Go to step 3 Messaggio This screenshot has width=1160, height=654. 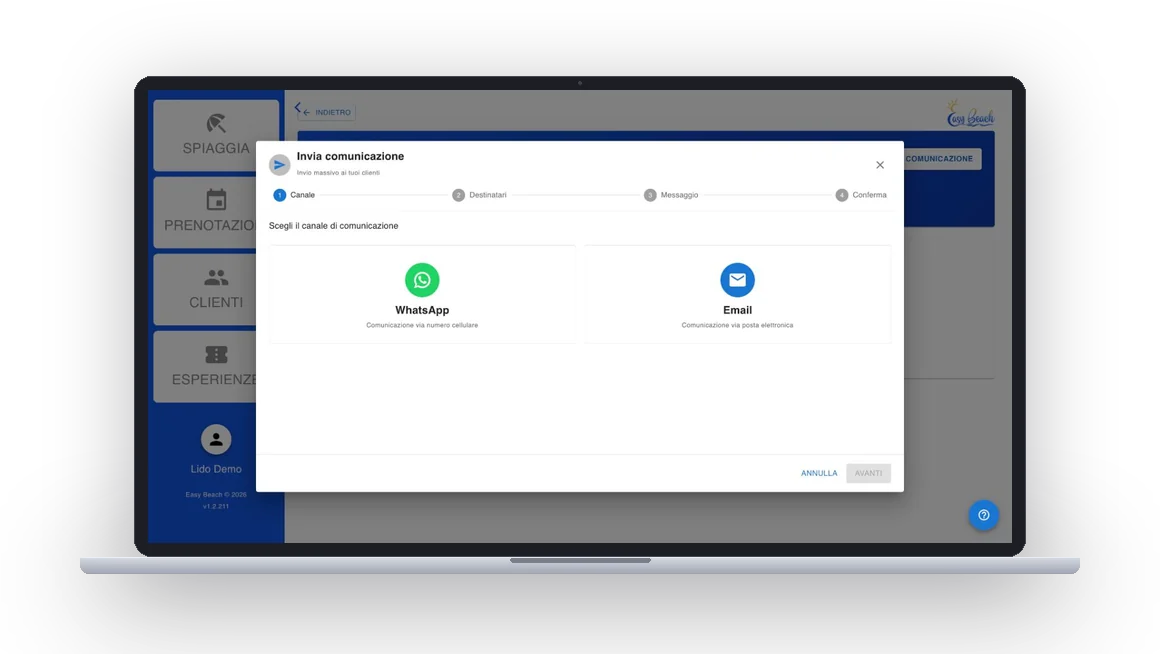[671, 195]
